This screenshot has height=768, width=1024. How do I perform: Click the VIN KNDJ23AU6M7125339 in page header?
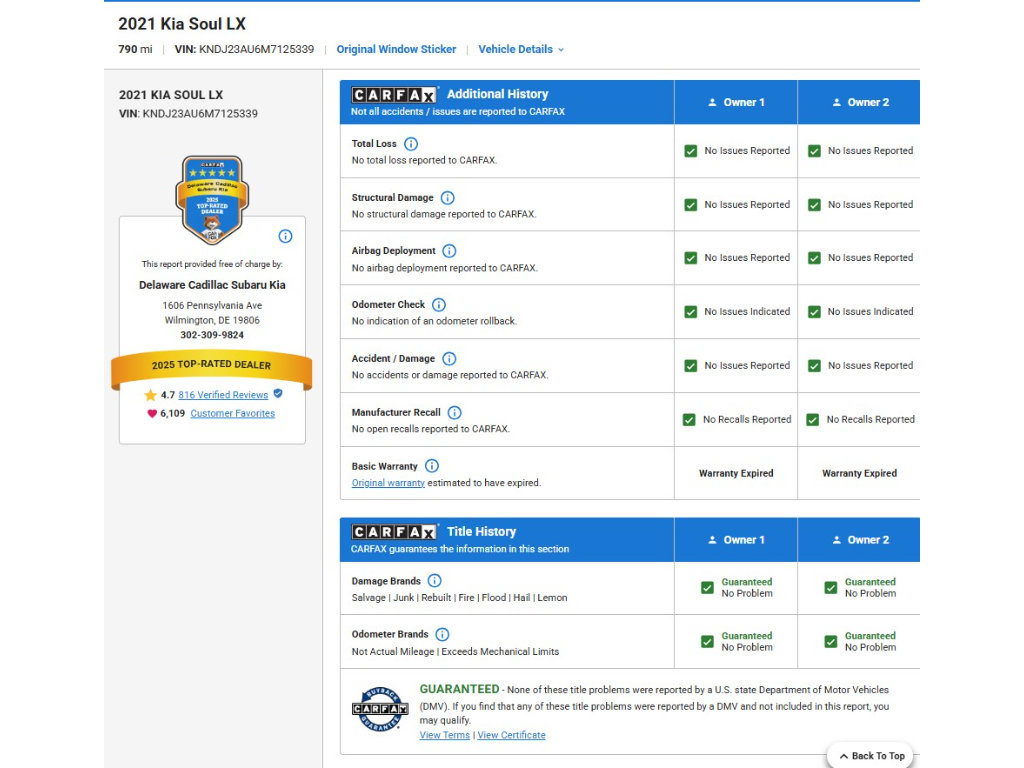[244, 50]
